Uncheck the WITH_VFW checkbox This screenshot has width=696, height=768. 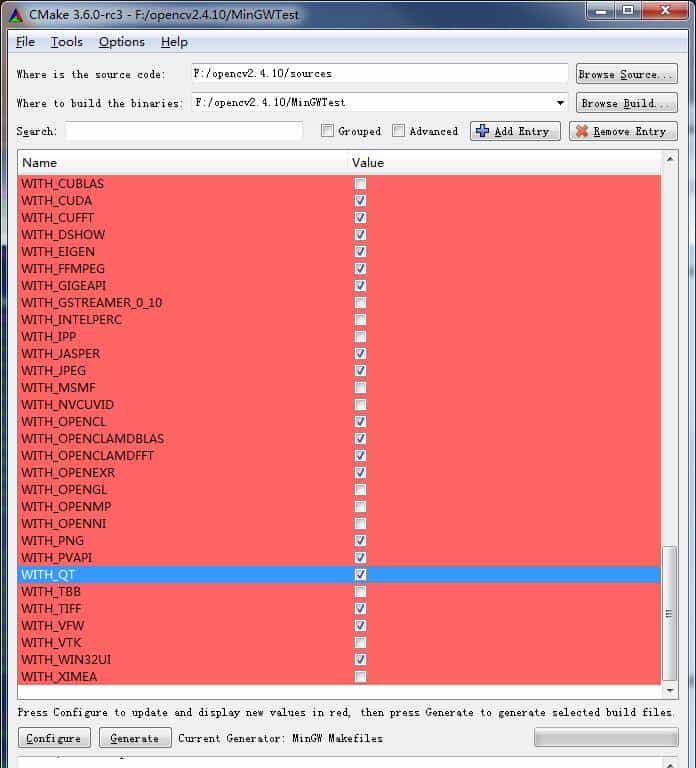point(360,625)
